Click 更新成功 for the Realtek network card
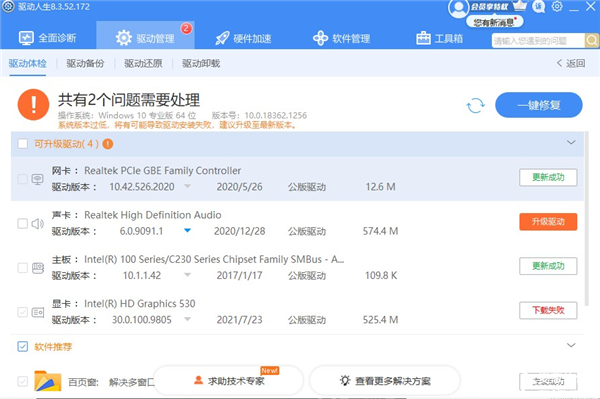This screenshot has height=399, width=600. pos(548,177)
